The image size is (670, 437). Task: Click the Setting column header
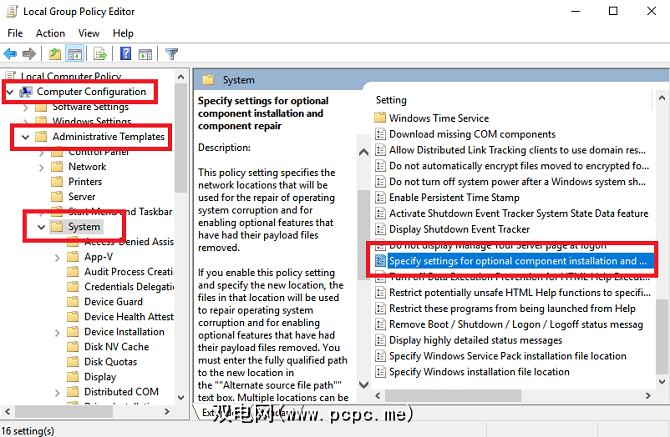[391, 100]
